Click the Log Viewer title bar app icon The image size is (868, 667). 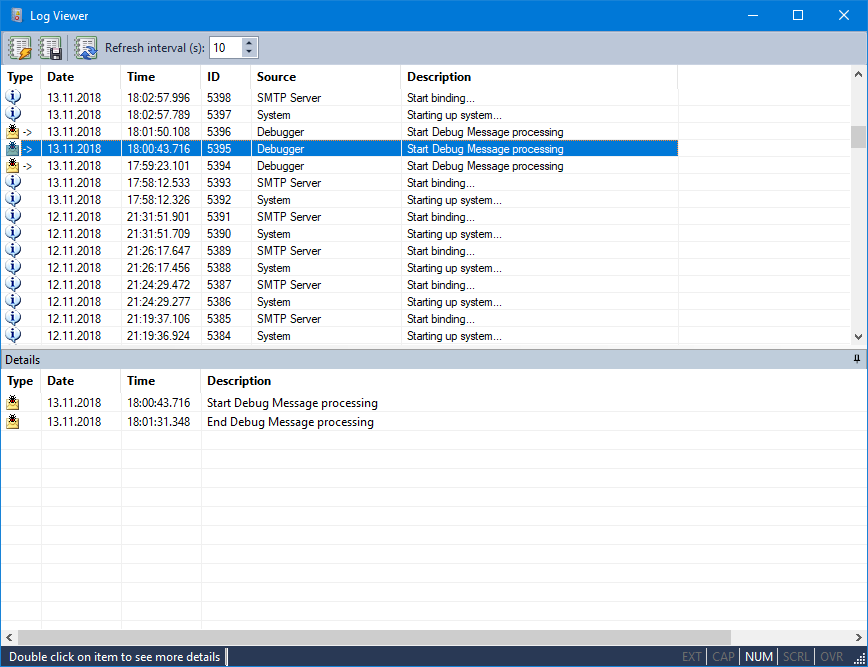[17, 15]
